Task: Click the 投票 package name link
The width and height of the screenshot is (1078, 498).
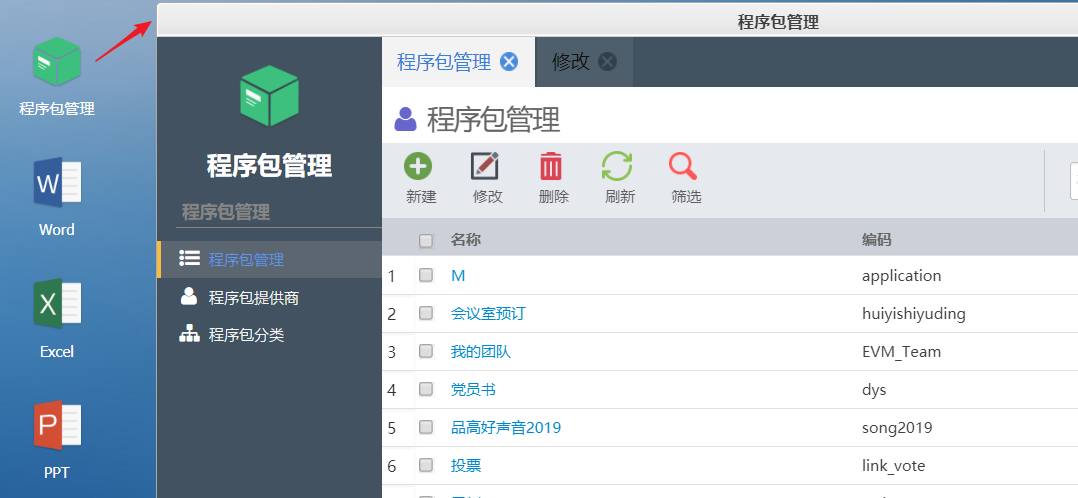Action: [x=466, y=466]
